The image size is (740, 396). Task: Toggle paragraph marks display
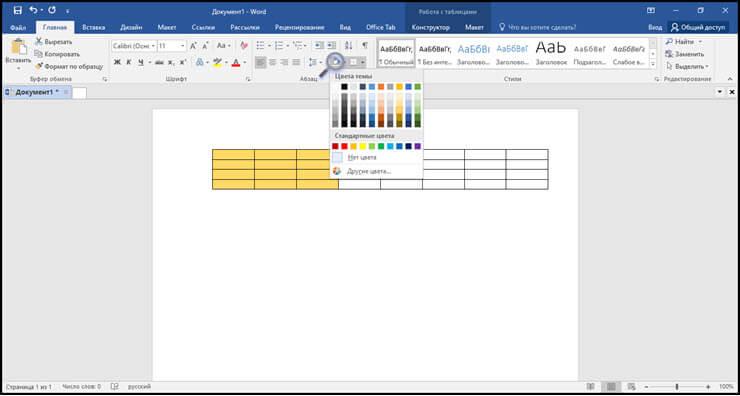364,46
